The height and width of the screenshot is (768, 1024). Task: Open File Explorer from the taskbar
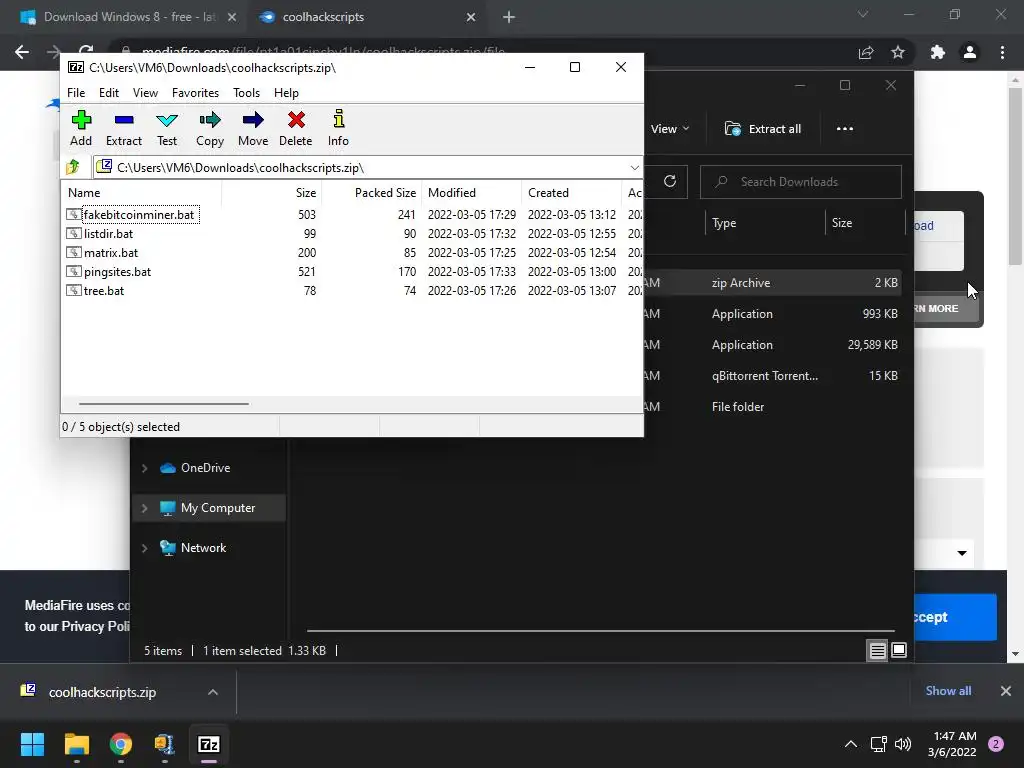pos(76,744)
